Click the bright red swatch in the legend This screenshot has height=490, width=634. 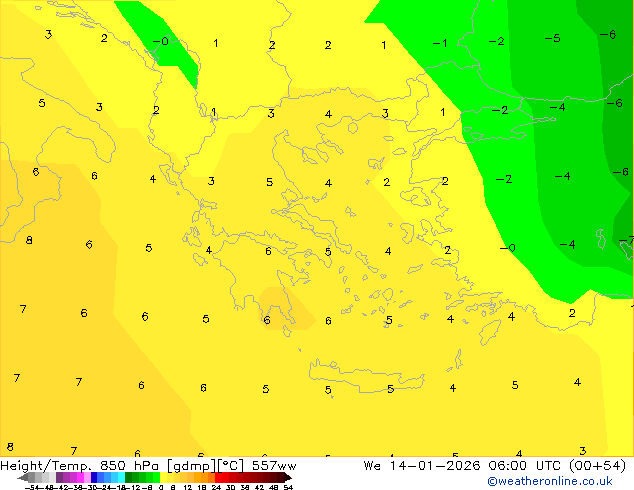coord(219,477)
